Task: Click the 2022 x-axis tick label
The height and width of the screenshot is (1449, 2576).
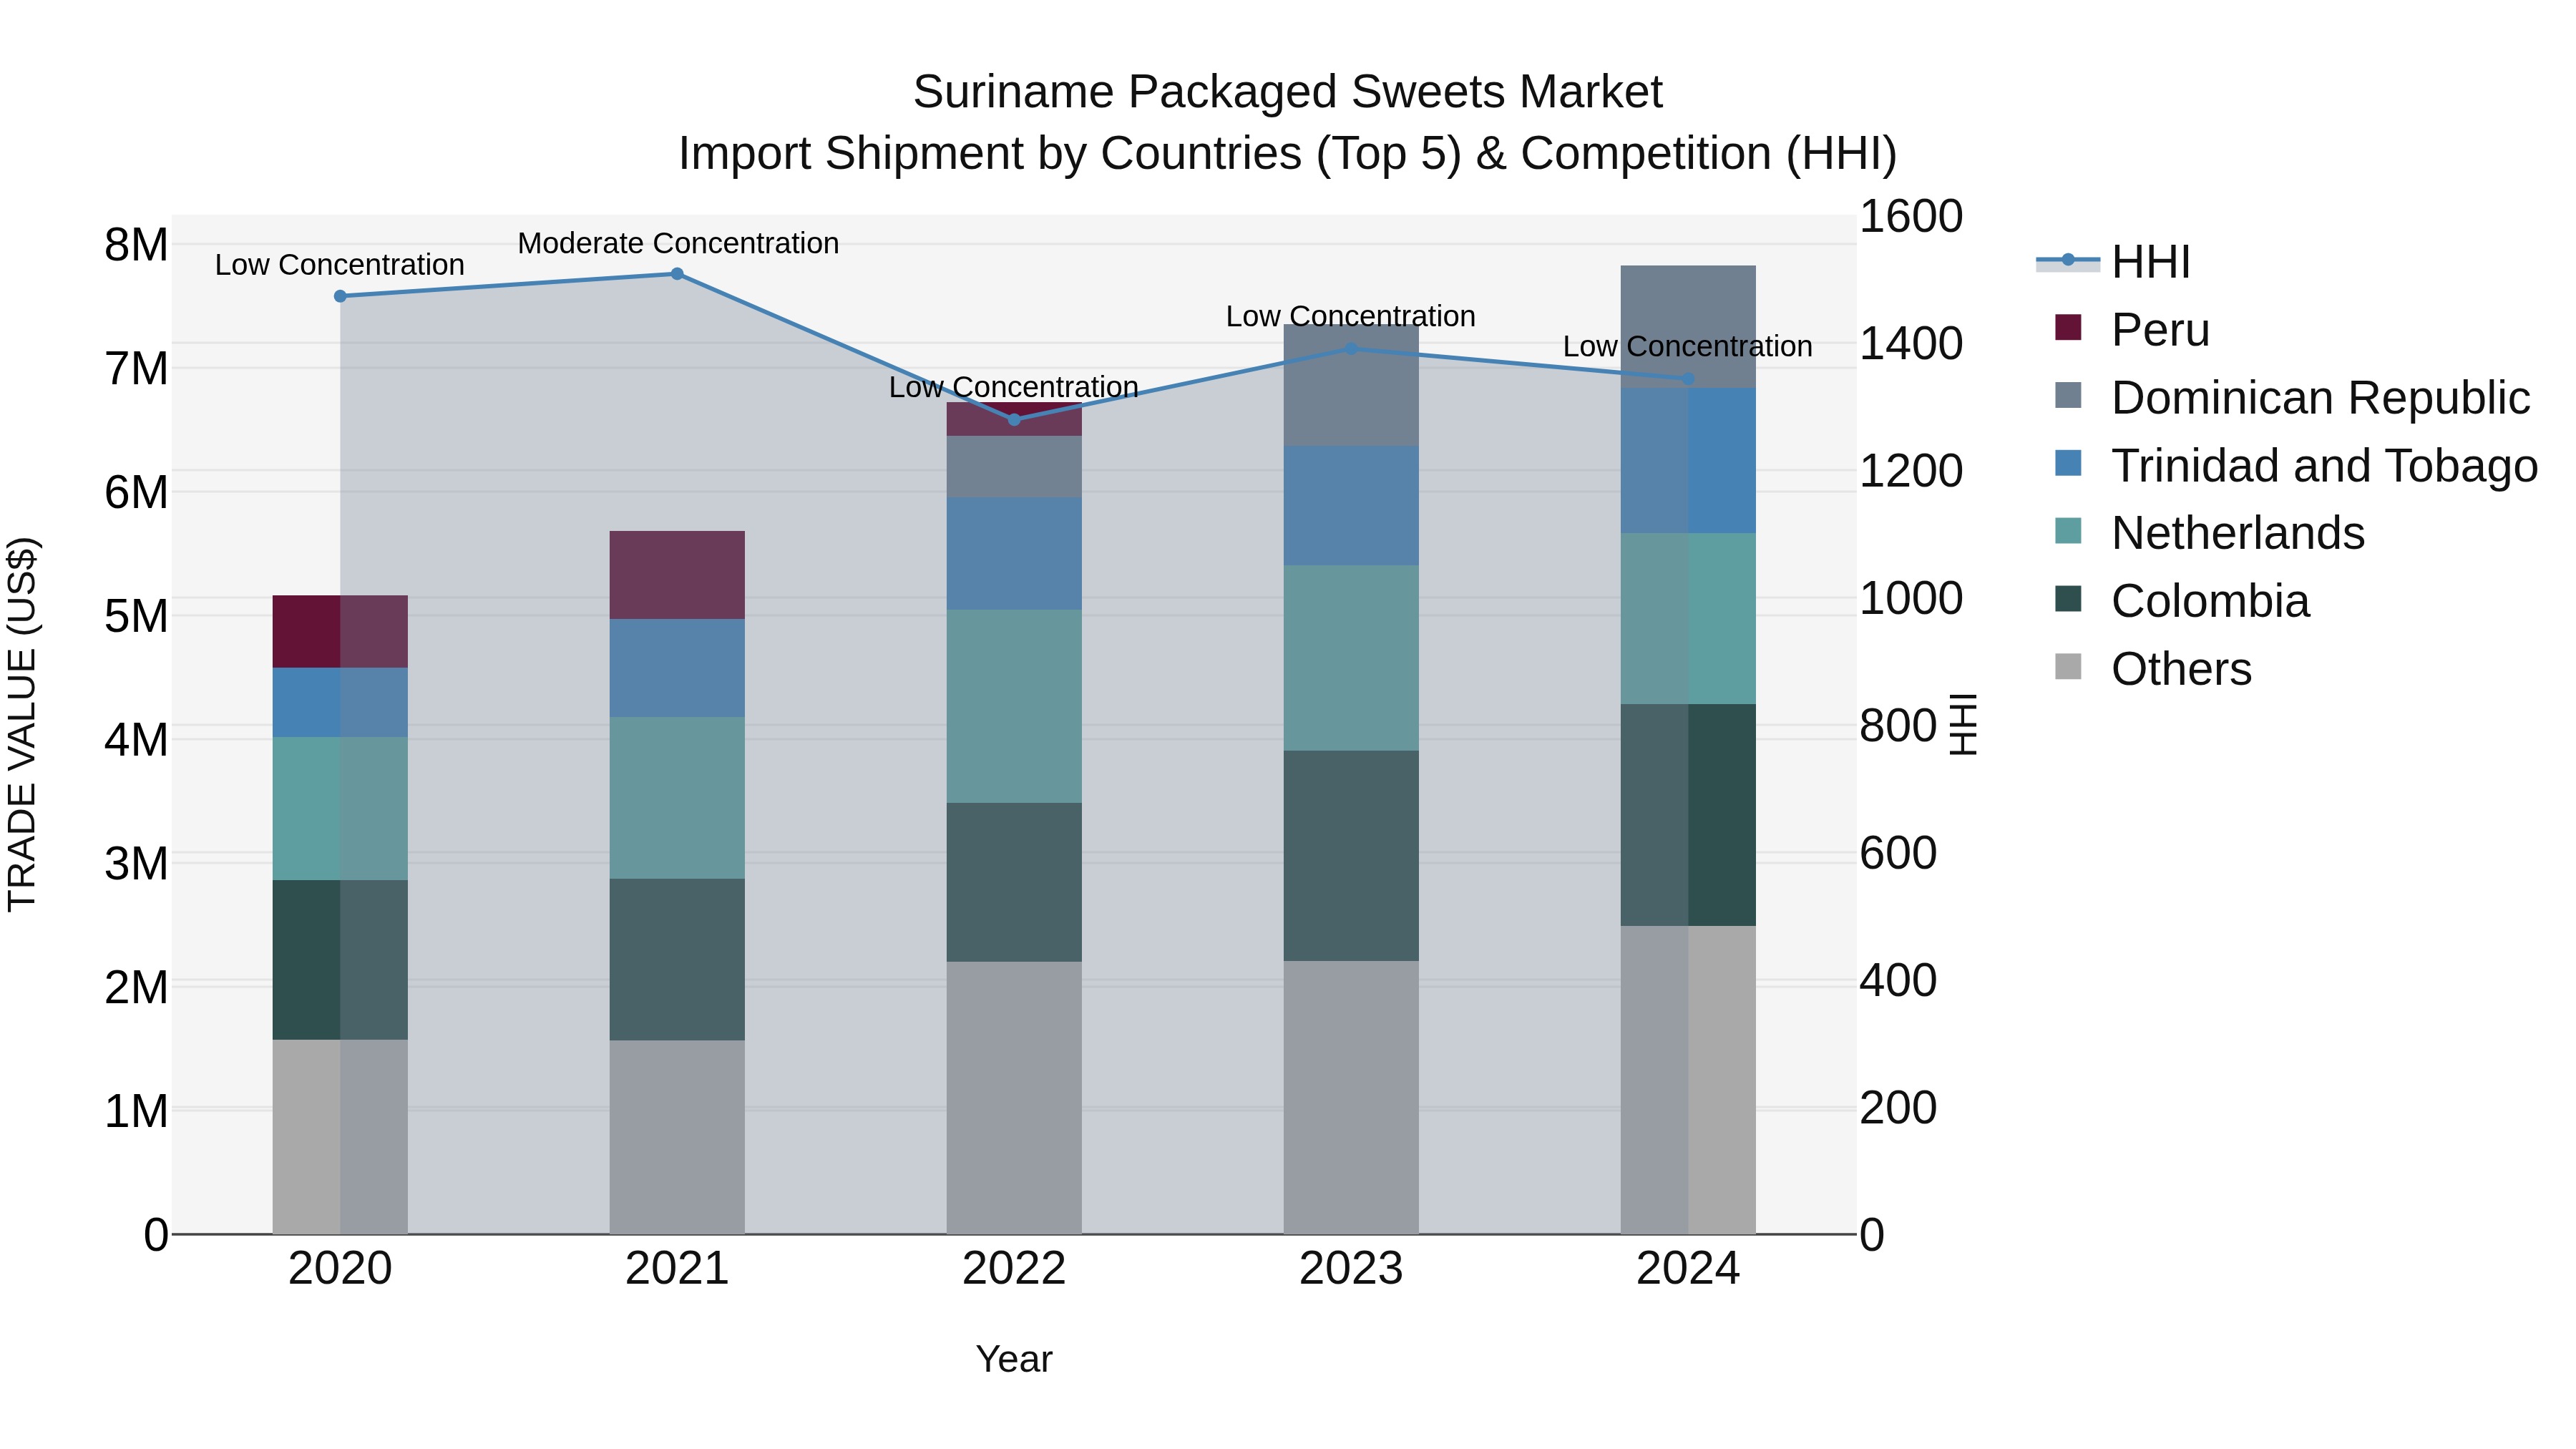Action: [1014, 1269]
